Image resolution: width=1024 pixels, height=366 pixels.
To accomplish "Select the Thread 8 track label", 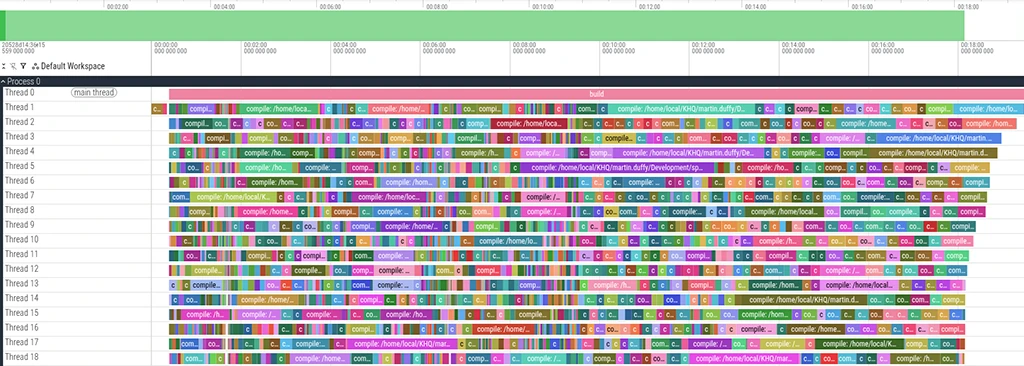I will 19,210.
